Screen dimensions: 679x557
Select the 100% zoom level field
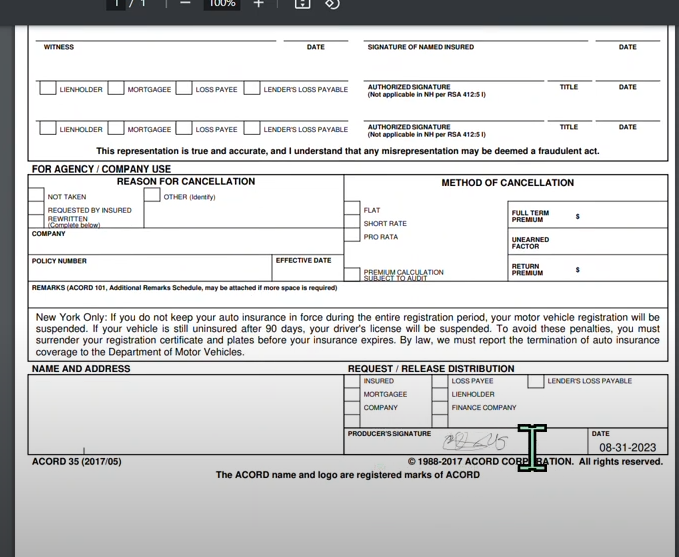222,3
